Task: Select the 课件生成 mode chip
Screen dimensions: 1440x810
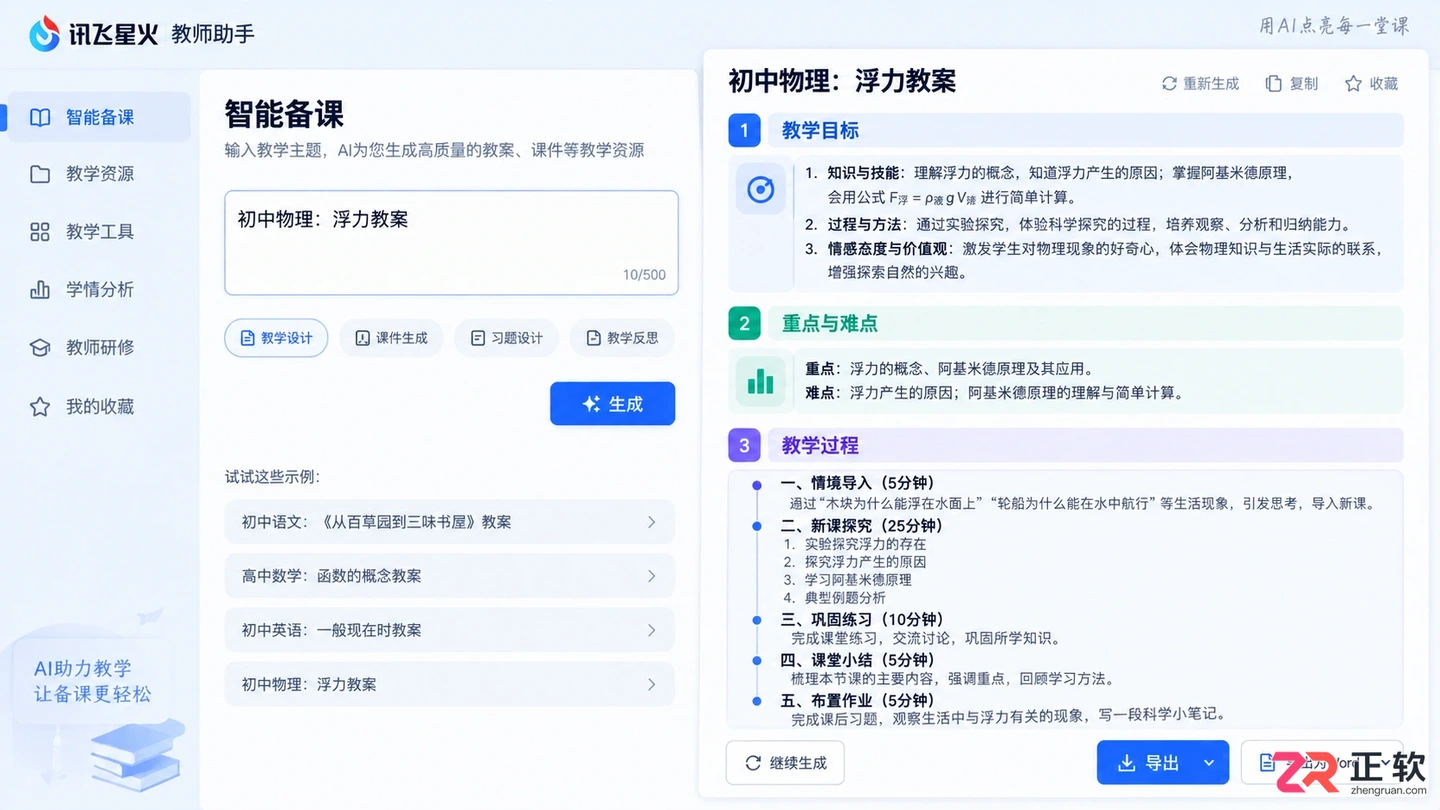Action: (x=391, y=338)
